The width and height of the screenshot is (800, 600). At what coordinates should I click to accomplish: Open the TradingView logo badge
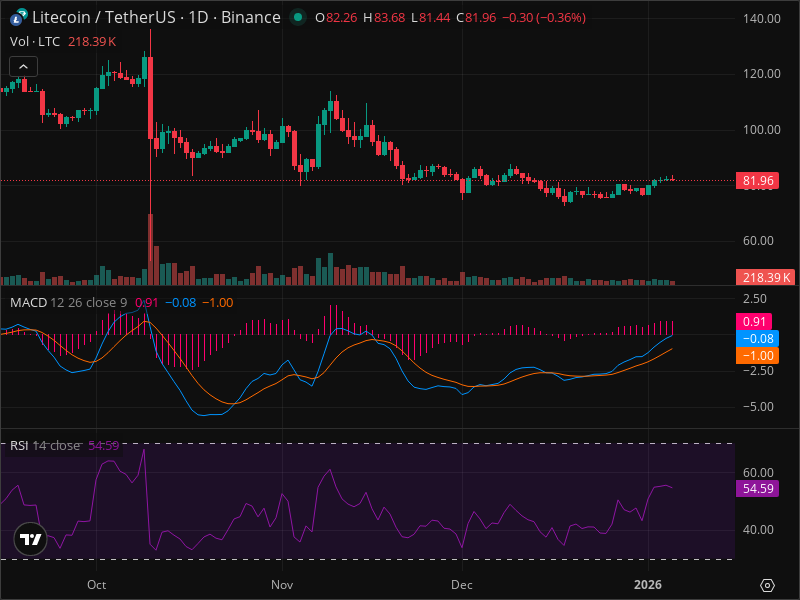[31, 539]
